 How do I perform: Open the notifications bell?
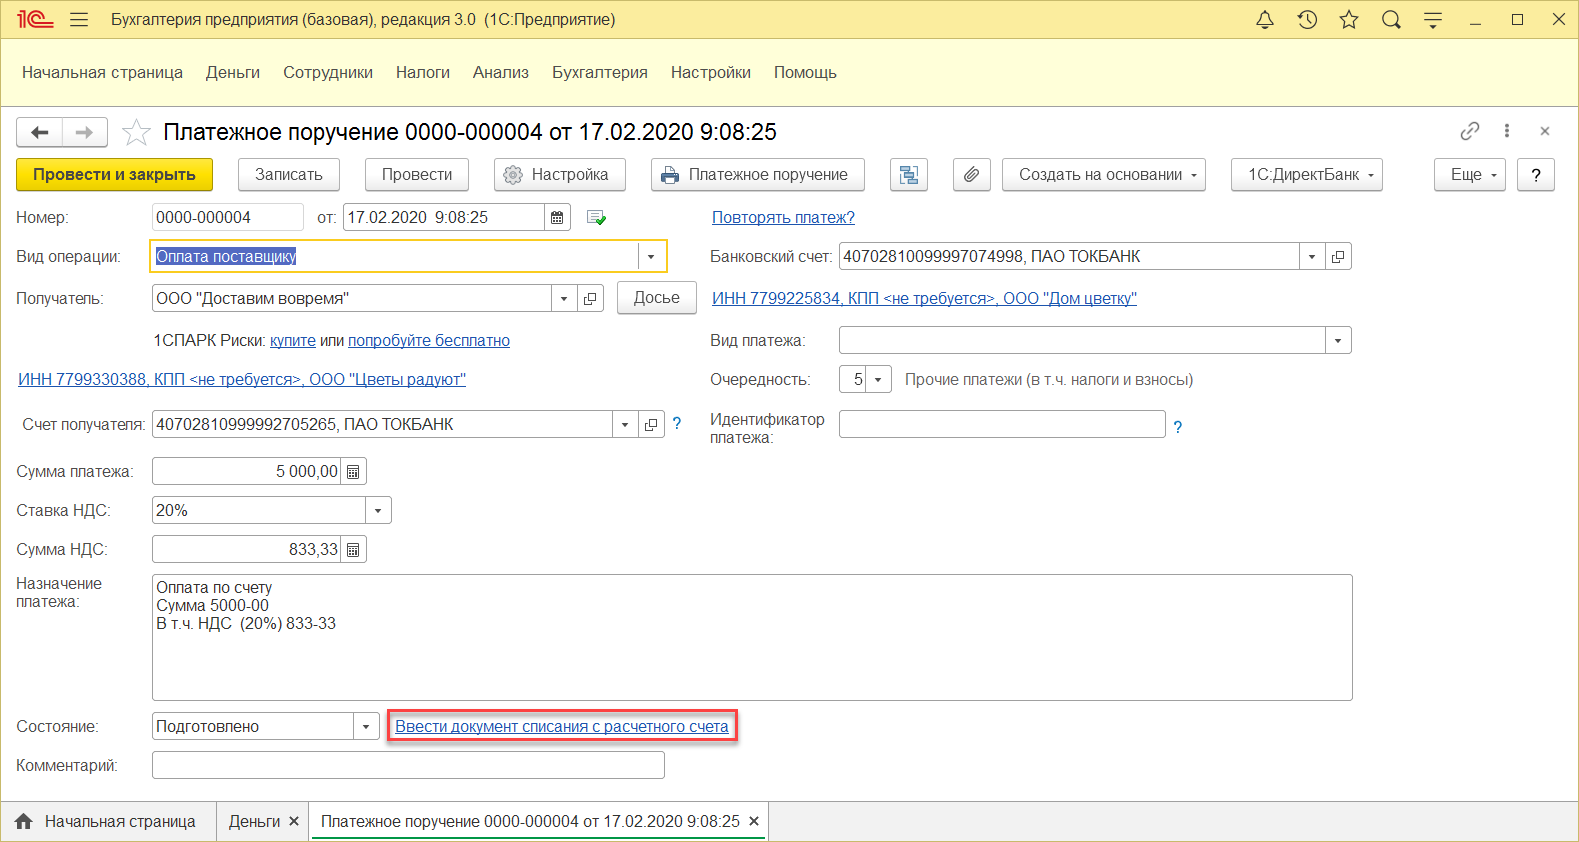(1265, 20)
